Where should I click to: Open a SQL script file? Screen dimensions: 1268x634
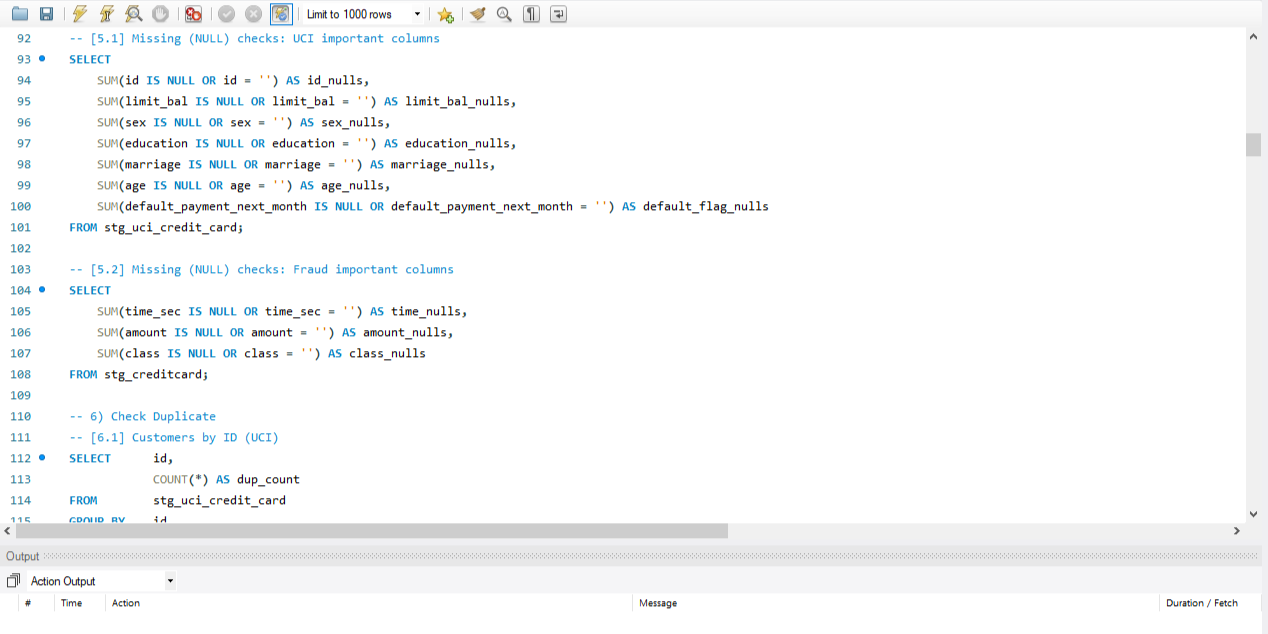[x=20, y=14]
